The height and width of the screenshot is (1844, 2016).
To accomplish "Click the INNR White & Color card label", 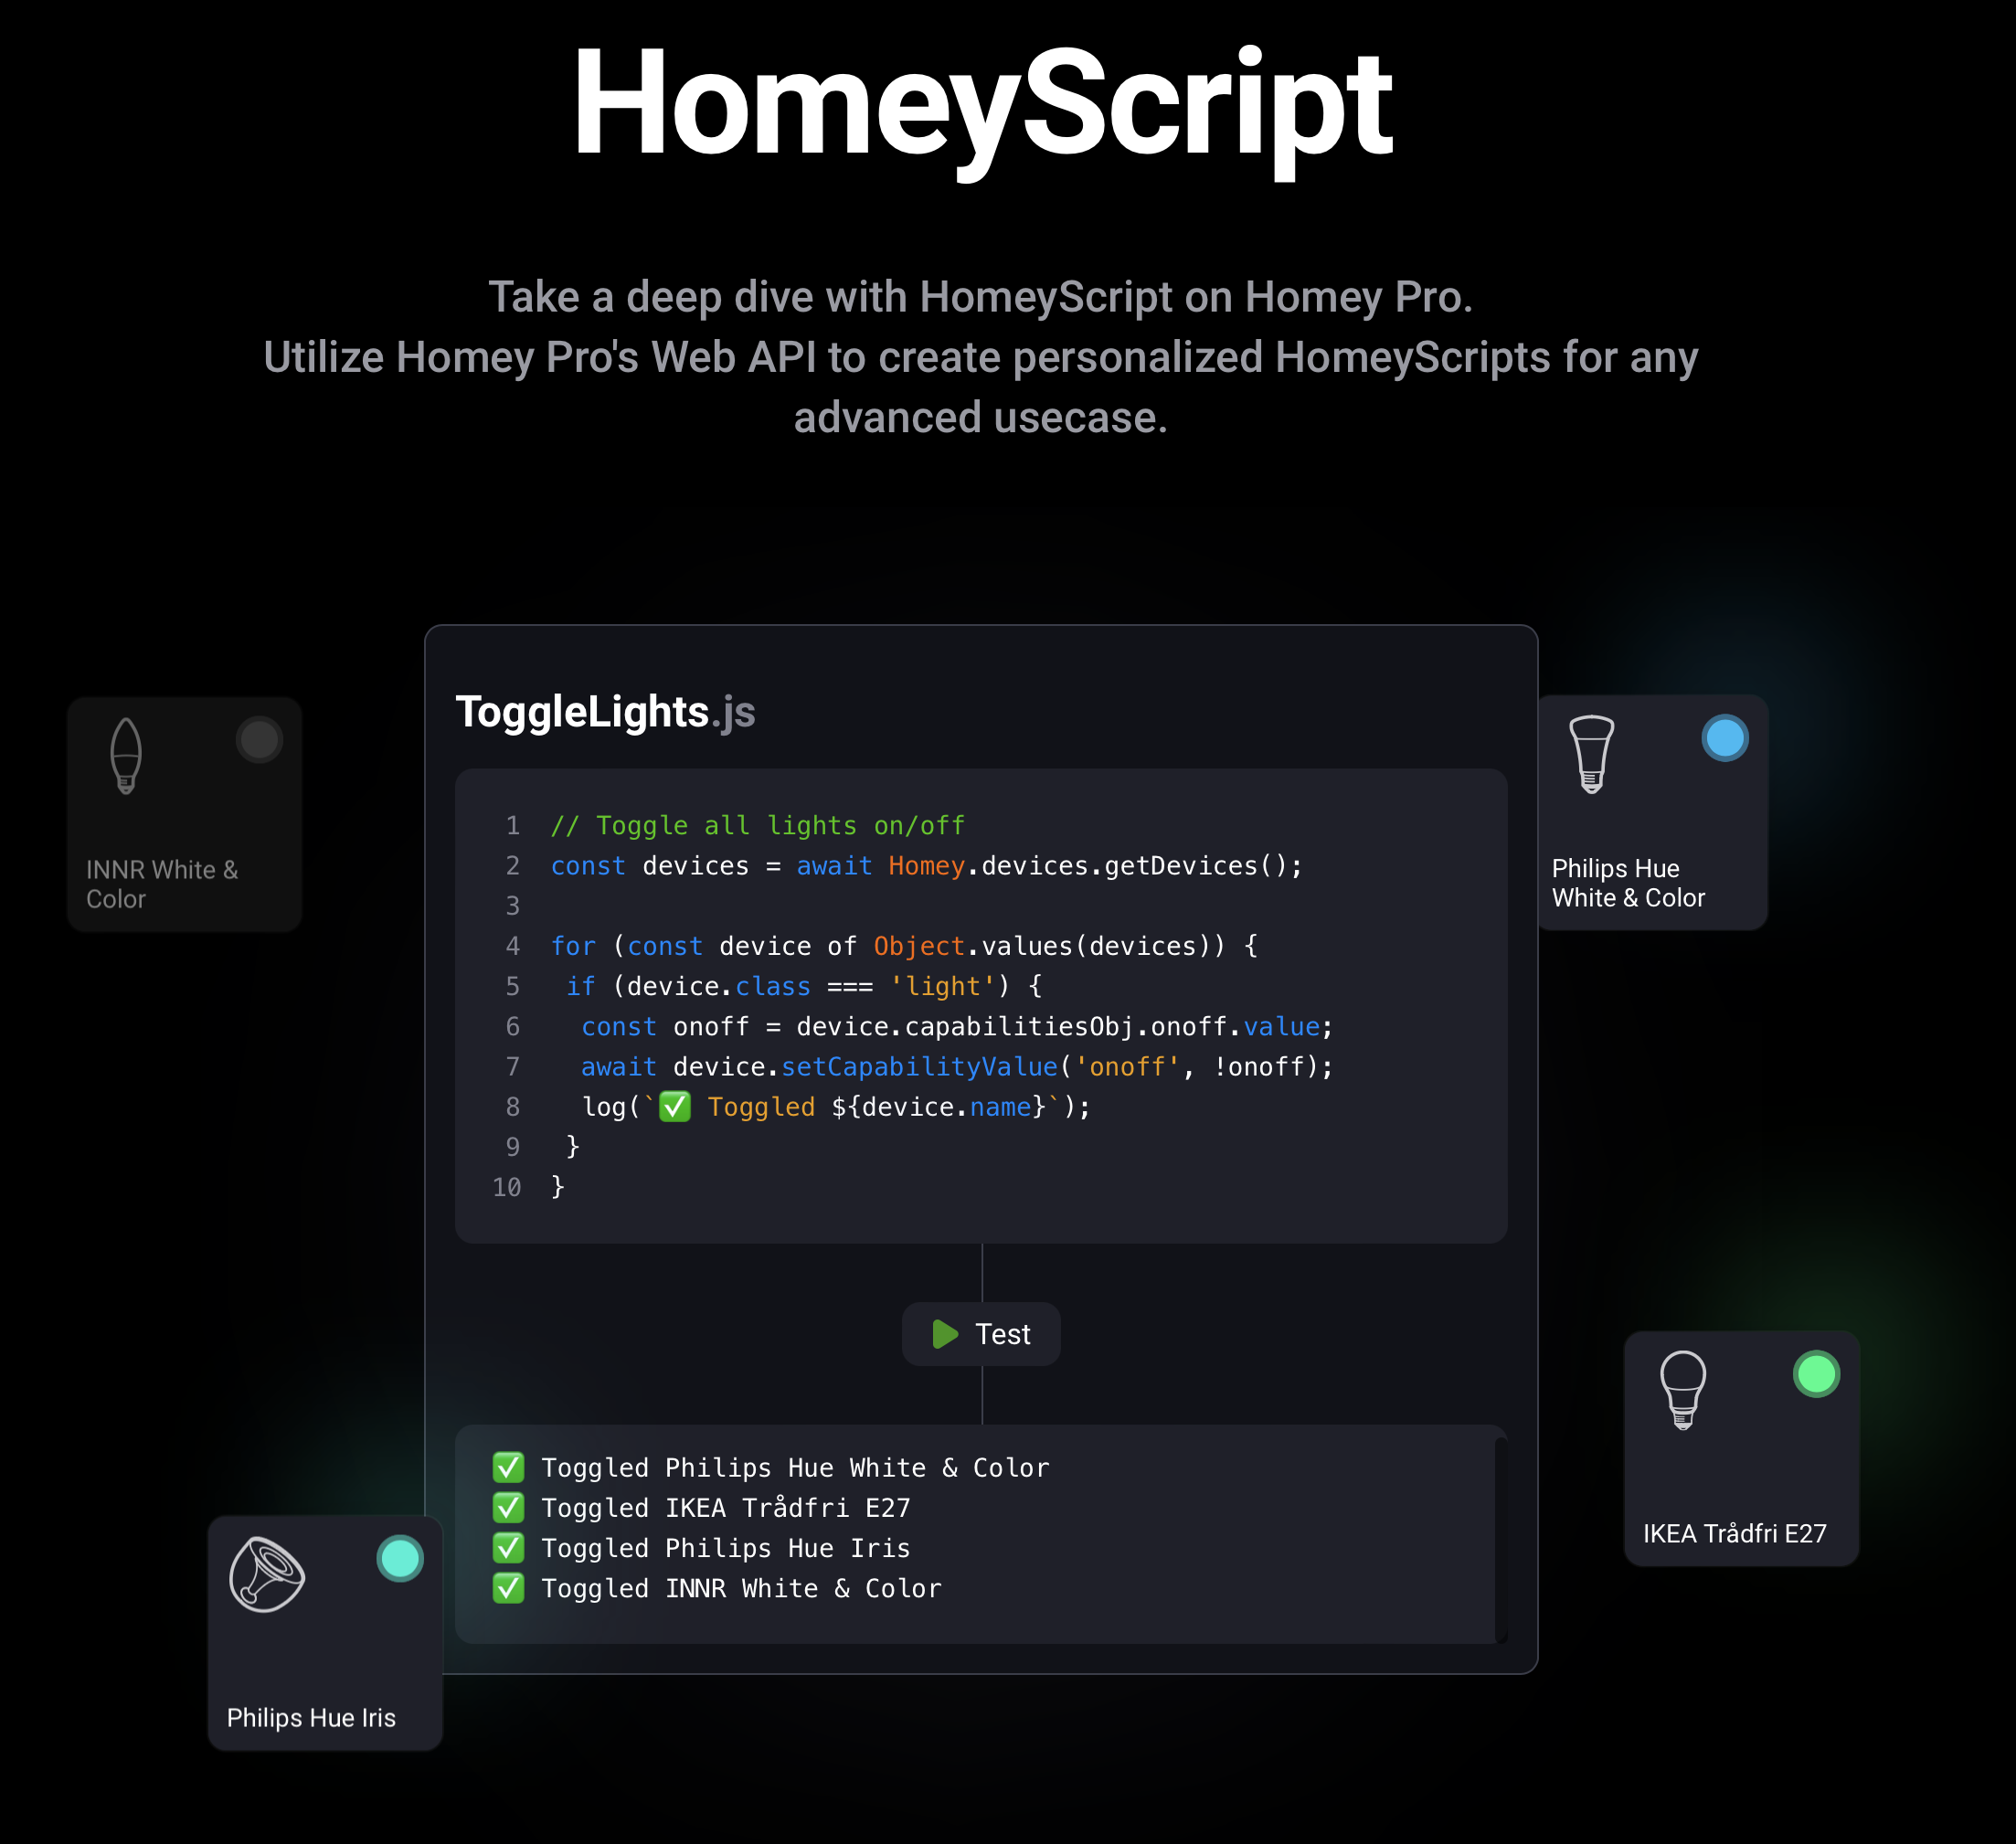I will tap(162, 884).
